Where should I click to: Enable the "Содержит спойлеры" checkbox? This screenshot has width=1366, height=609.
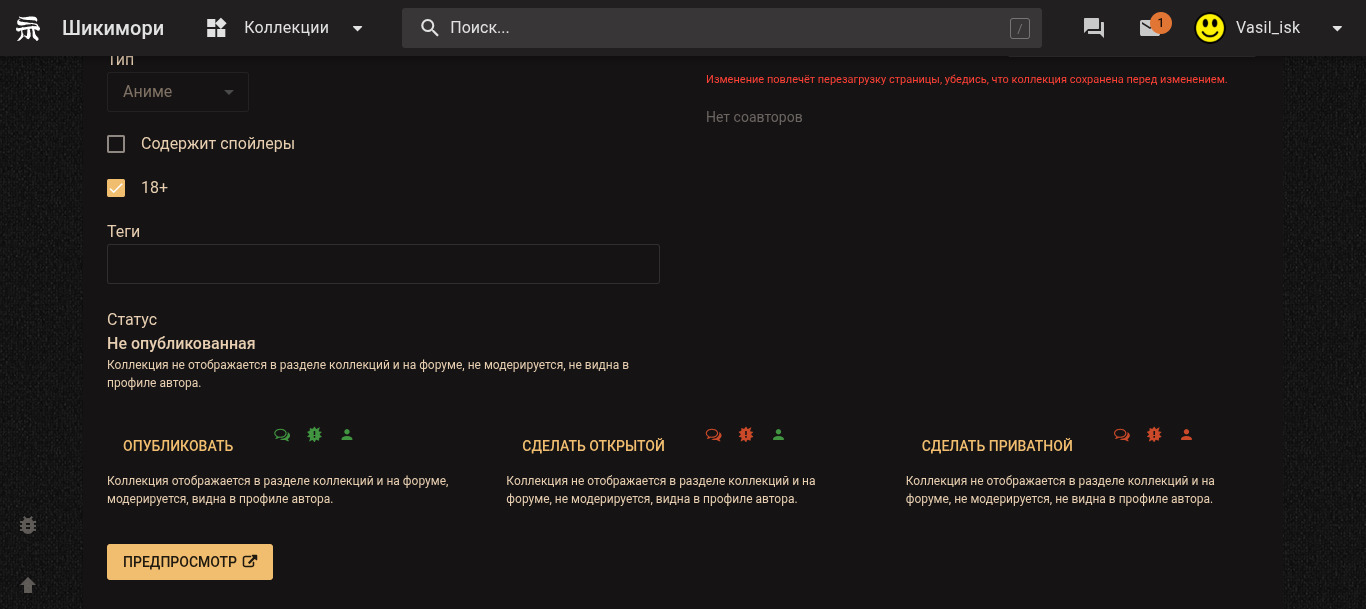coord(116,144)
